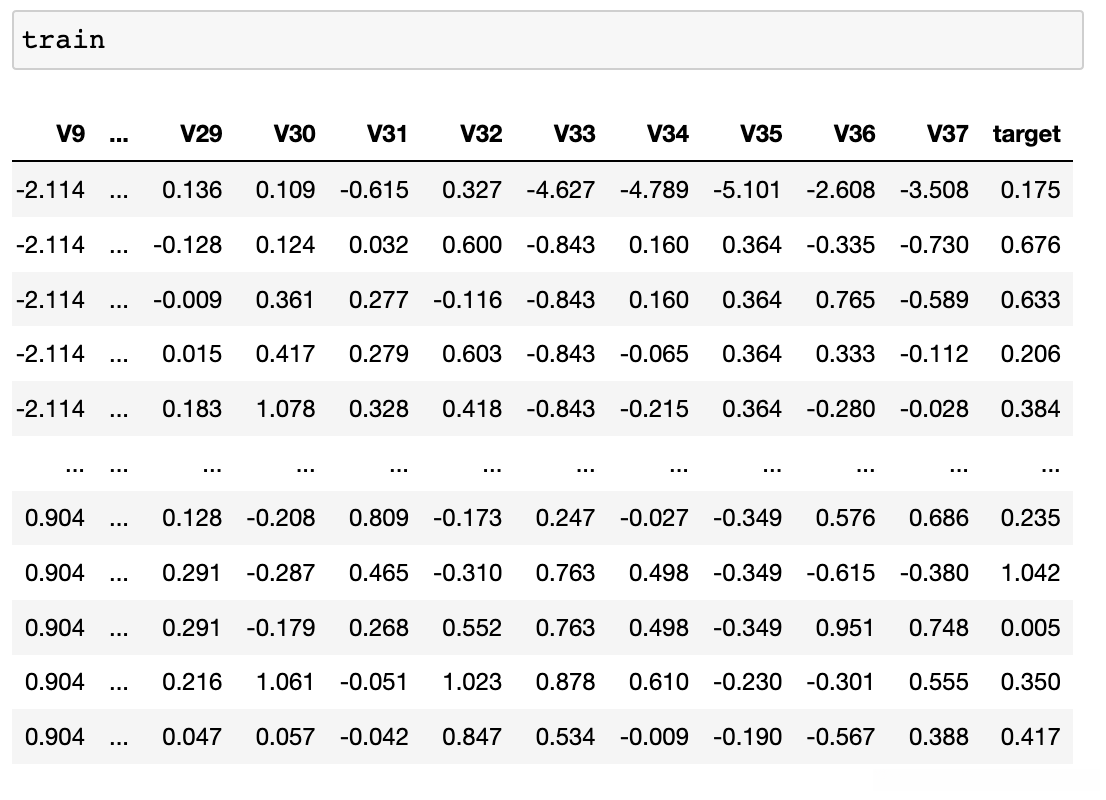Click the target column header
Screen dimensions: 1106x800
click(x=1026, y=134)
